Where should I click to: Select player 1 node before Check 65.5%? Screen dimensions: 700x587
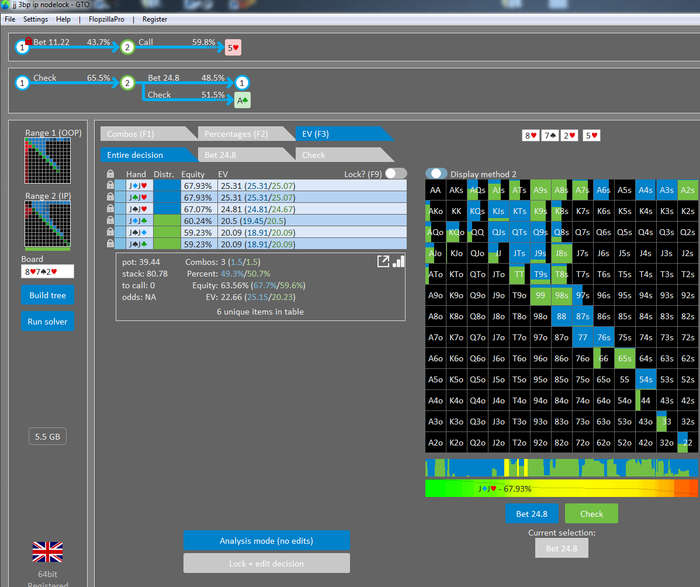pyautogui.click(x=22, y=83)
